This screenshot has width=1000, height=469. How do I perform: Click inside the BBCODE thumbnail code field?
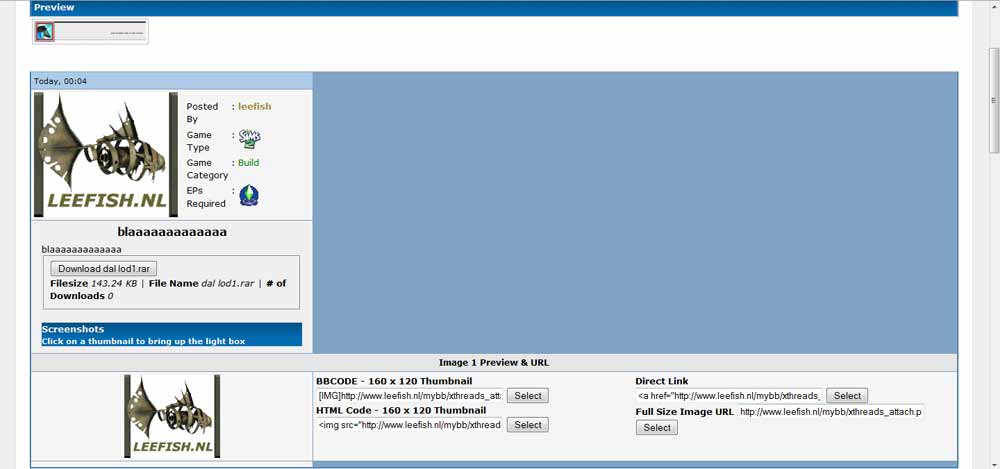(408, 396)
